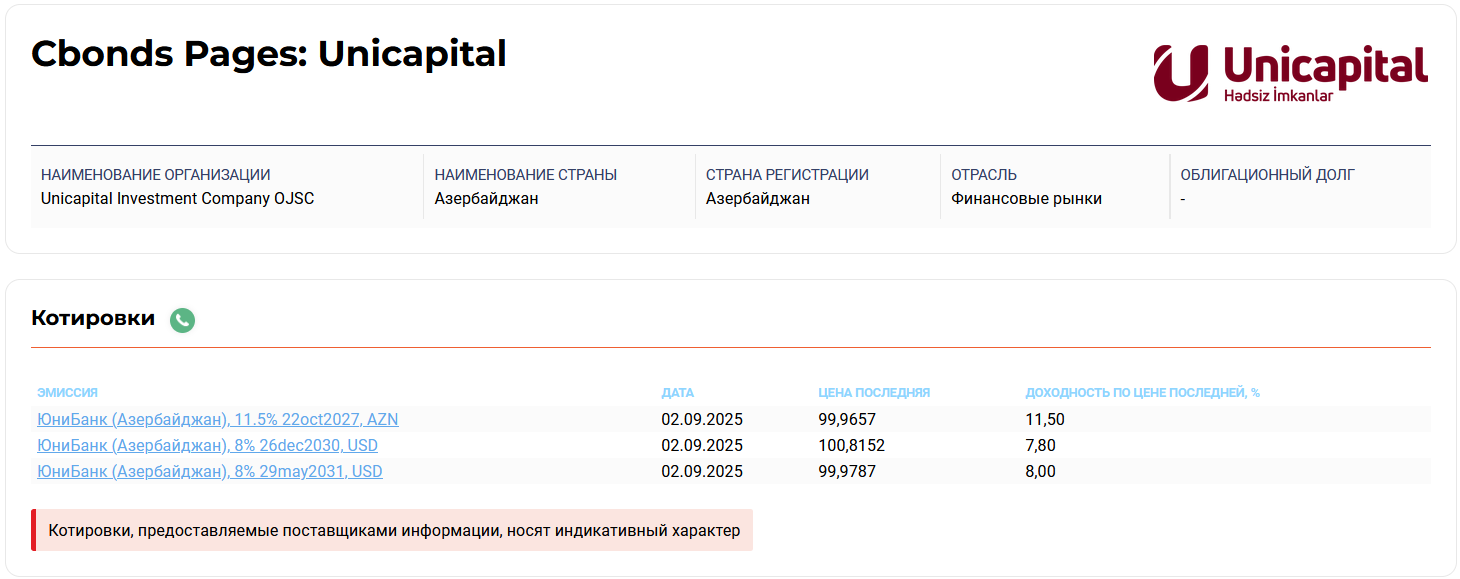
Task: Click the Котировки section heading
Action: [x=93, y=319]
